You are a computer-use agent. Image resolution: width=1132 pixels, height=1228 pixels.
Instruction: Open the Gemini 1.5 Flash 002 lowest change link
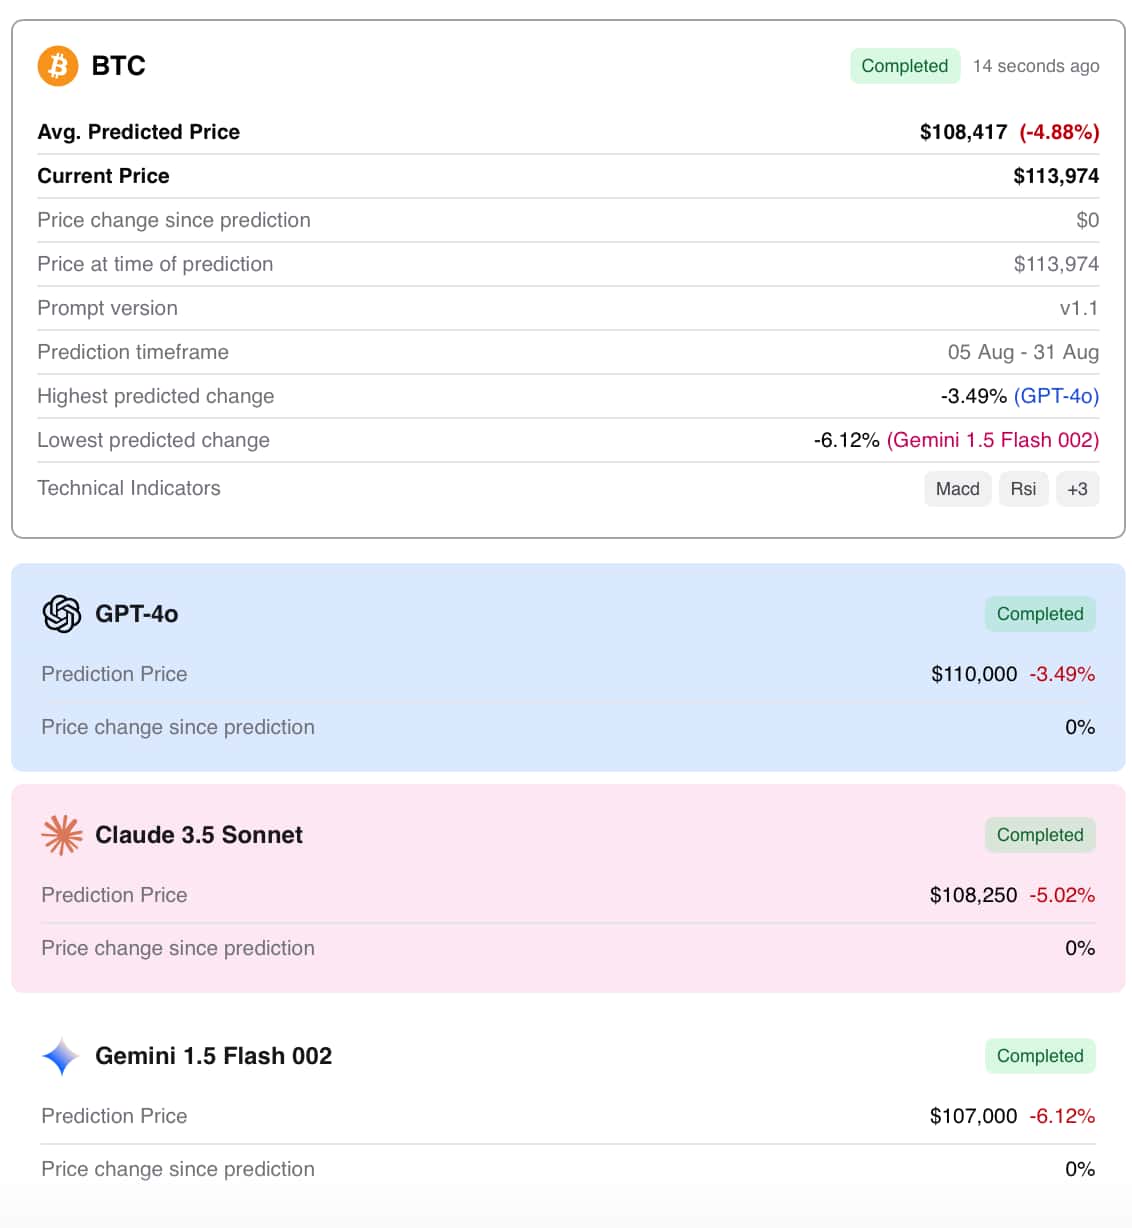(992, 440)
